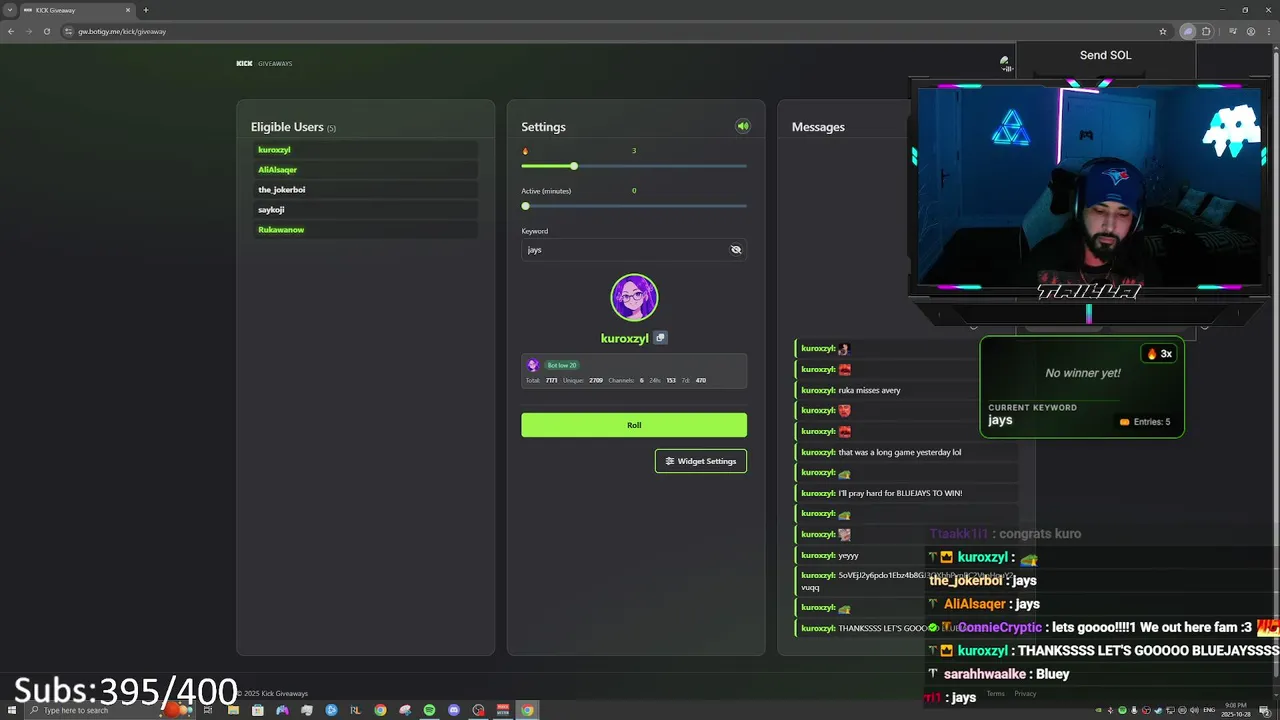This screenshot has width=1280, height=720.
Task: Select the KICK Giveaway browser tab
Action: pos(78,10)
